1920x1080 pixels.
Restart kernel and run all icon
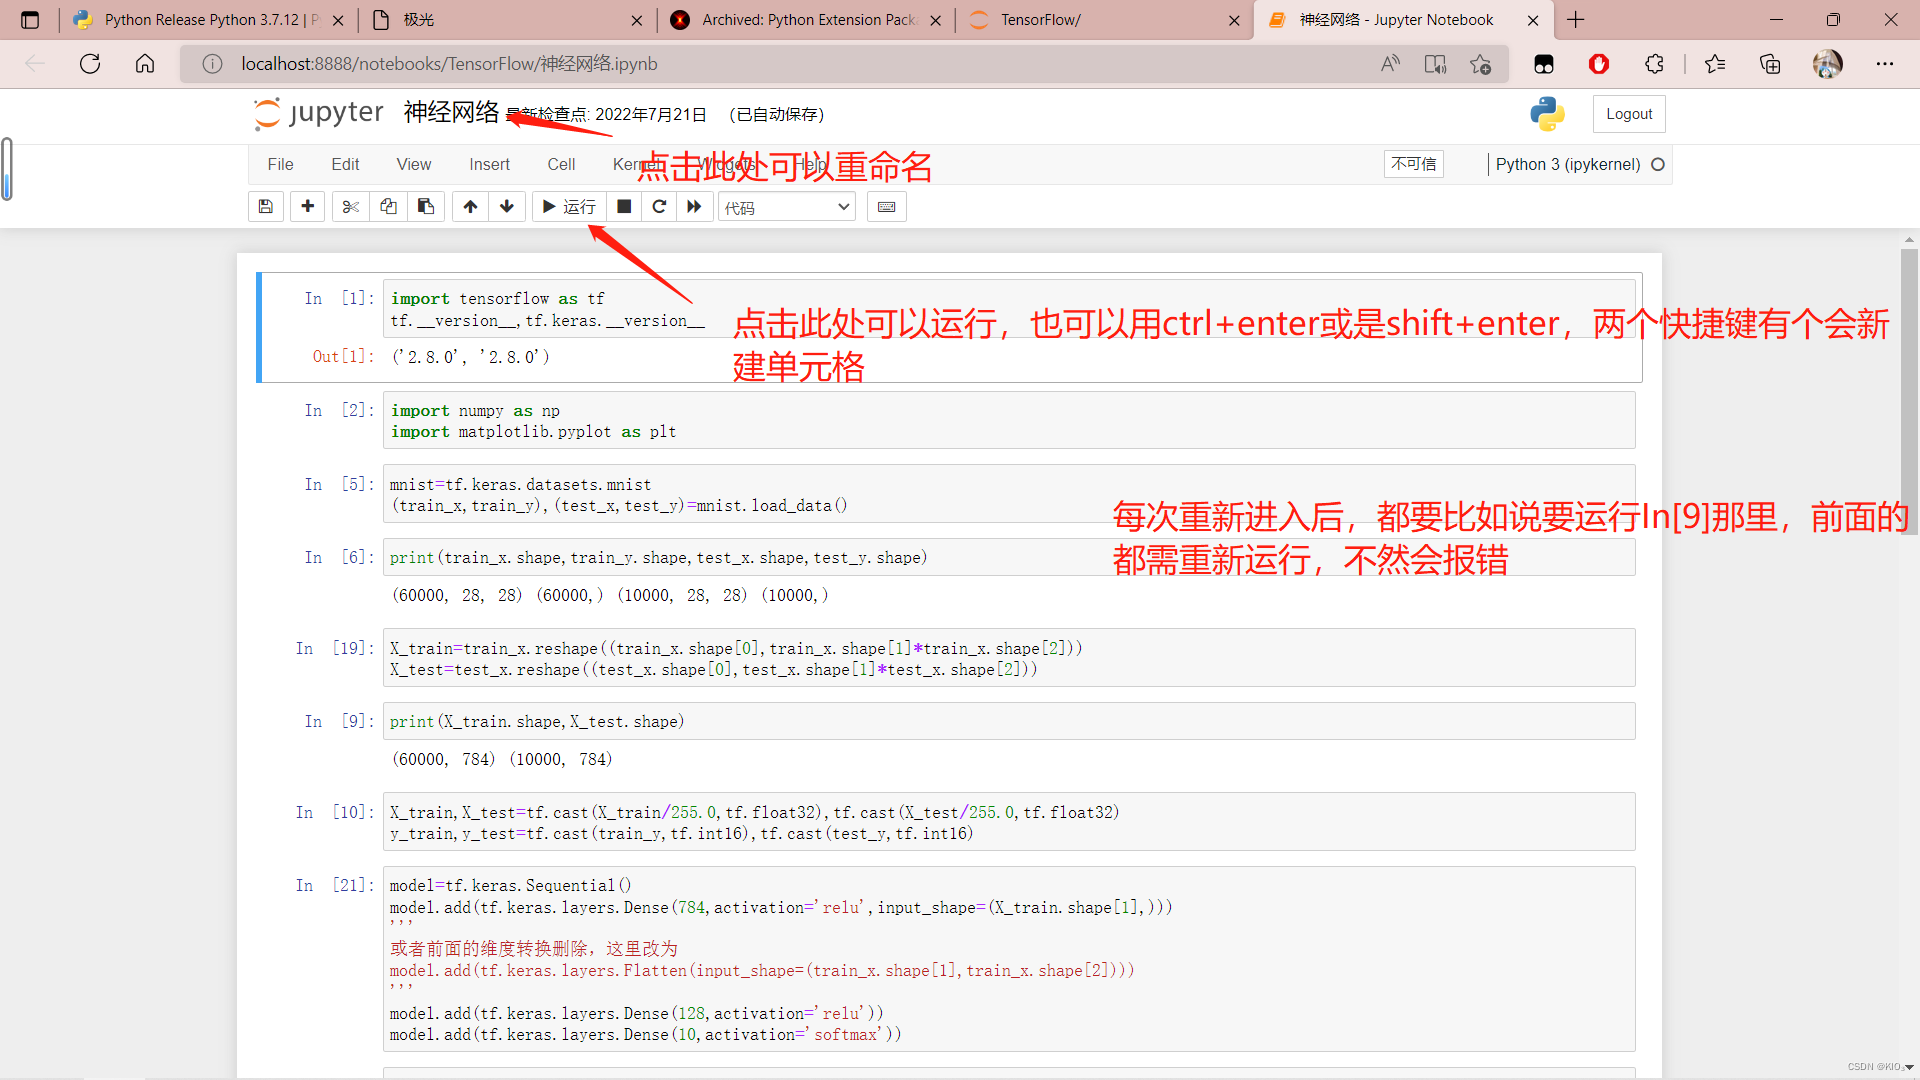coord(694,207)
